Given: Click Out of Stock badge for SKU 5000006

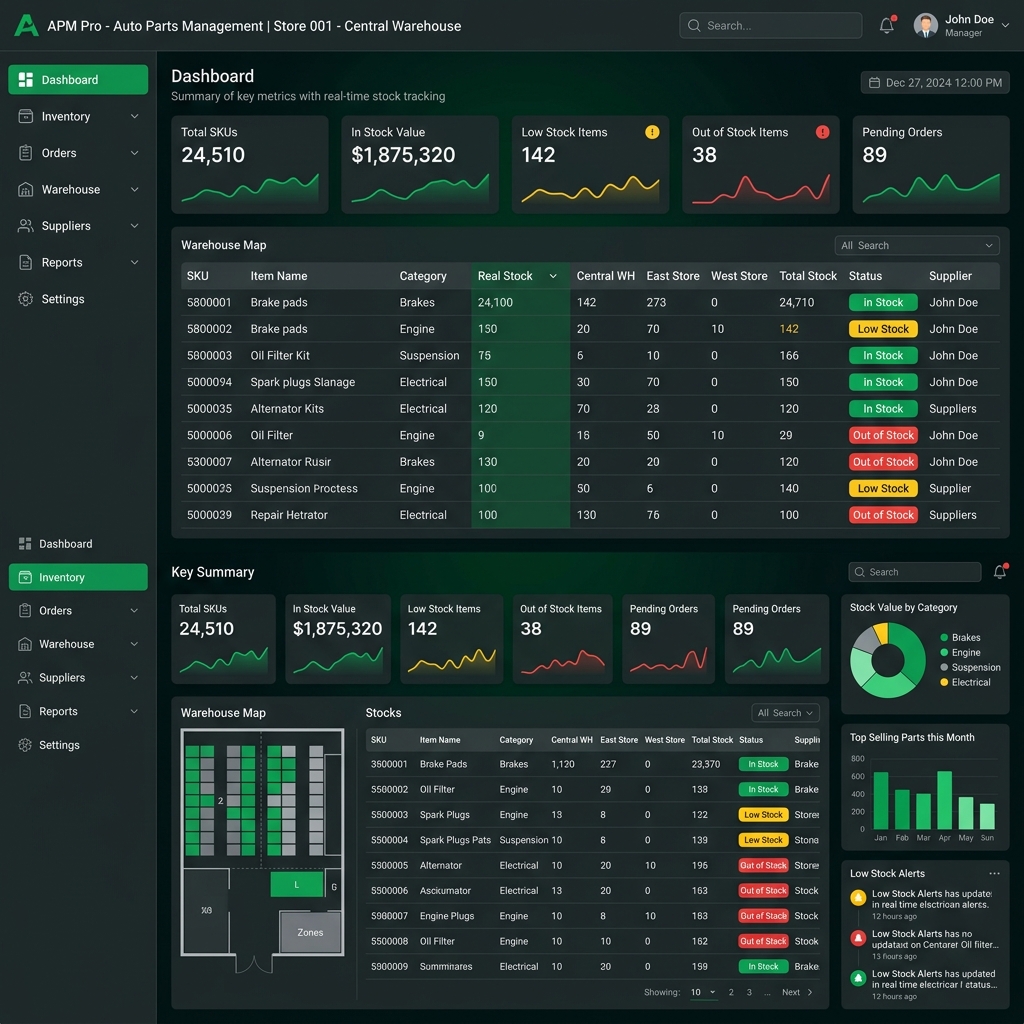Looking at the screenshot, I should (883, 436).
